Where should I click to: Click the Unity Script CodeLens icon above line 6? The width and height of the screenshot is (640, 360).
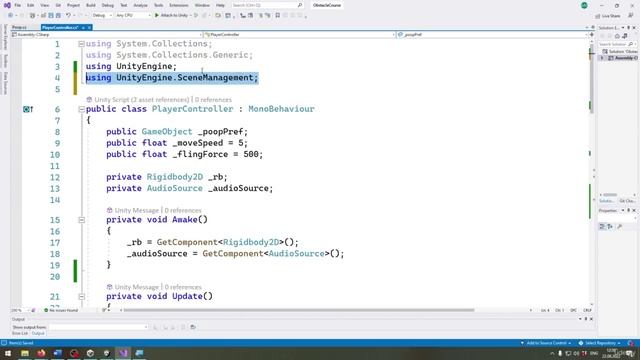pos(89,100)
